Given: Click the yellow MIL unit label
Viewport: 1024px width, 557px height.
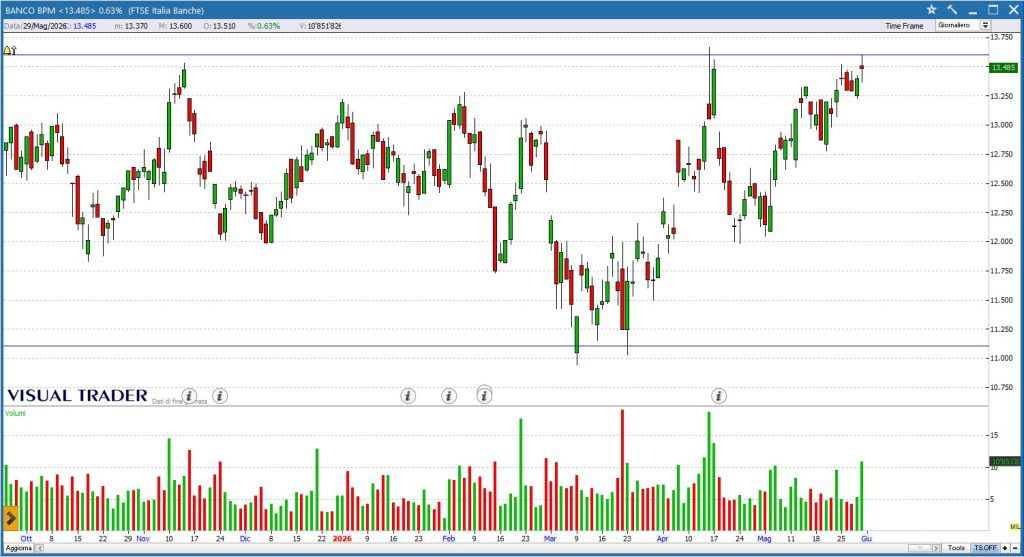Looking at the screenshot, I should 1014,526.
